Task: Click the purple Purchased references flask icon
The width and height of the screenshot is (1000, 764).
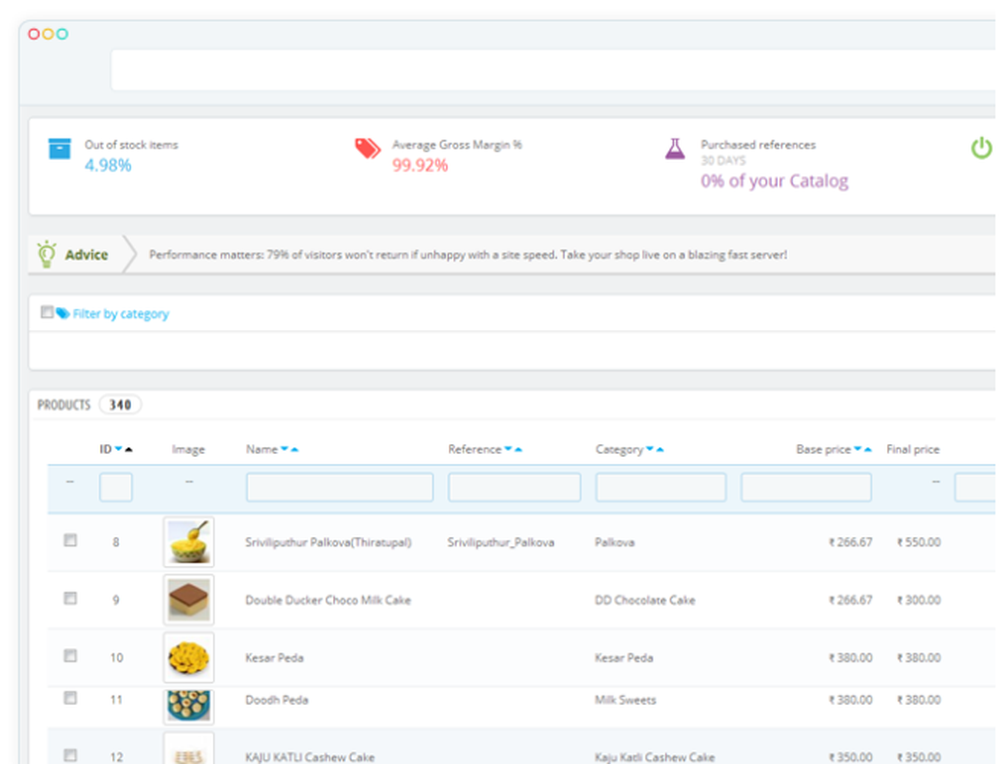Action: coord(676,148)
